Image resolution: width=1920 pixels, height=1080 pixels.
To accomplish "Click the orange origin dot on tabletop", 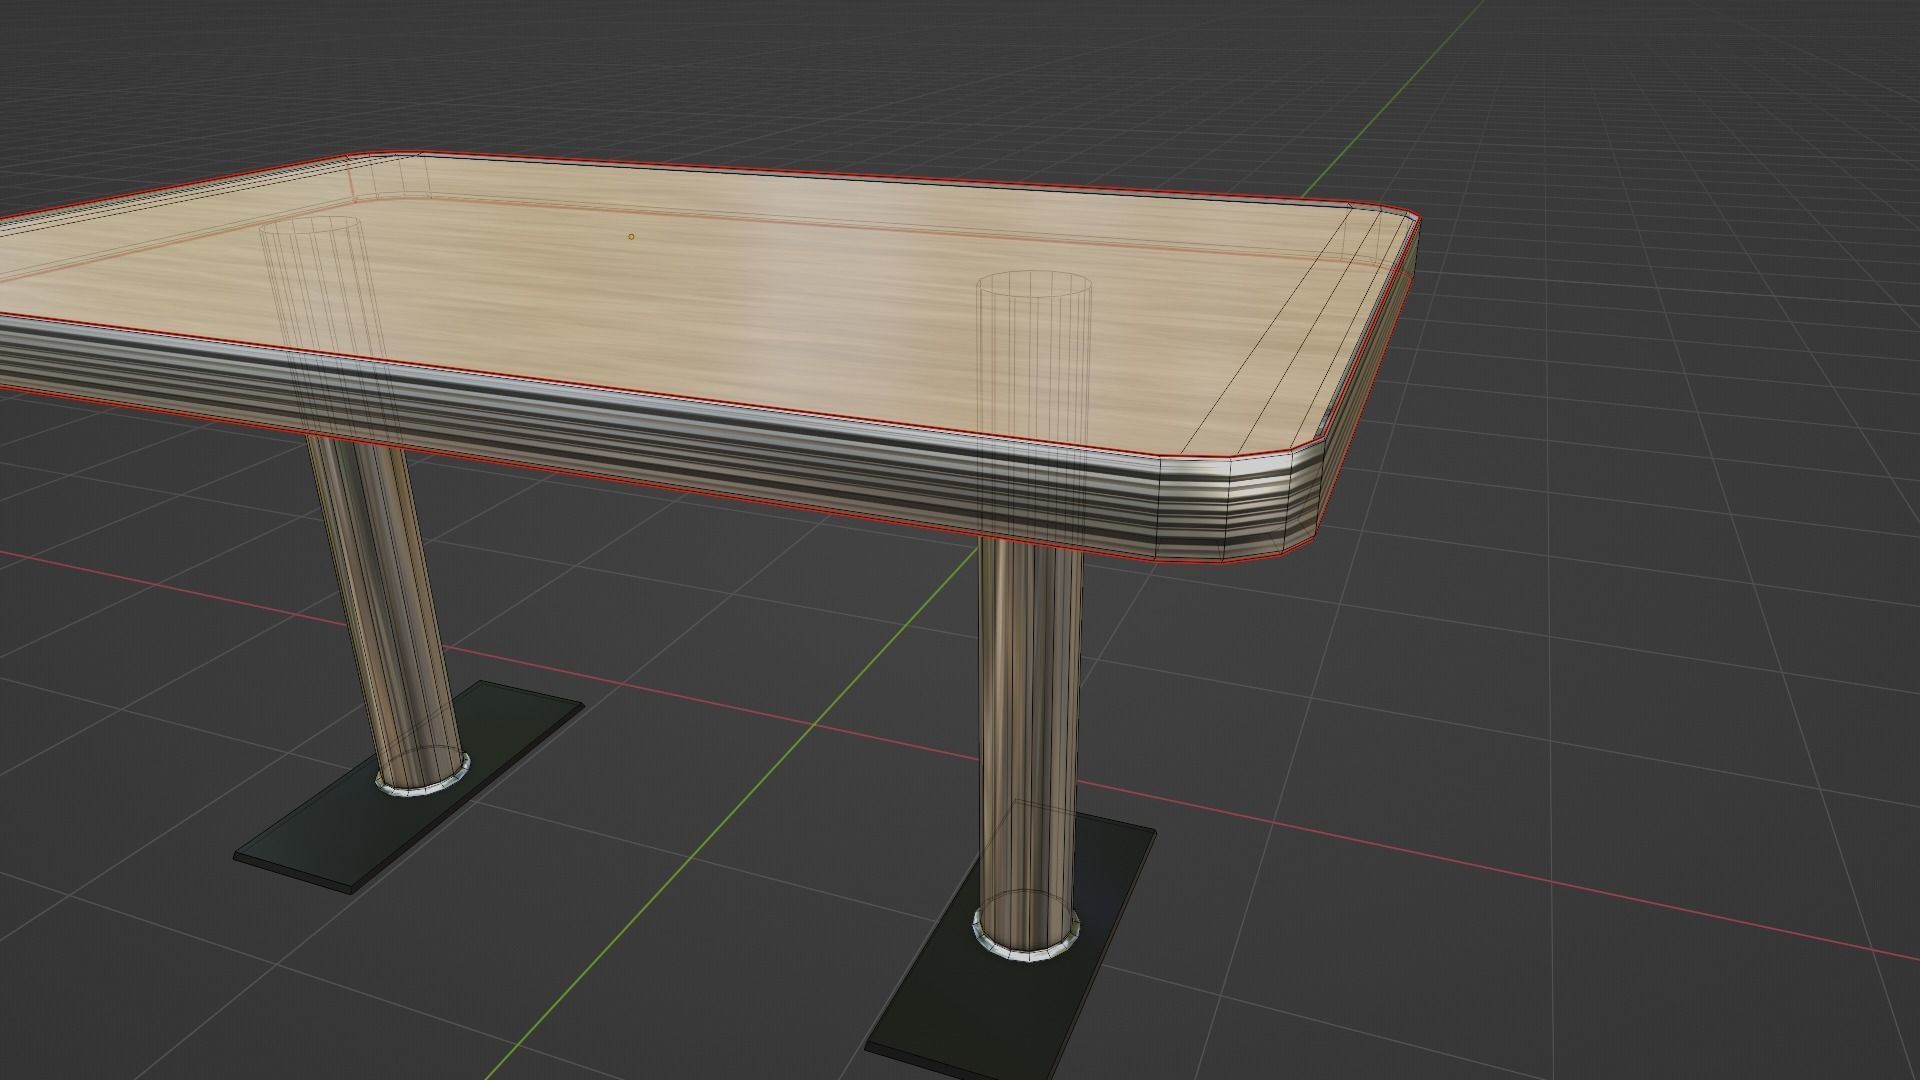I will [x=631, y=237].
